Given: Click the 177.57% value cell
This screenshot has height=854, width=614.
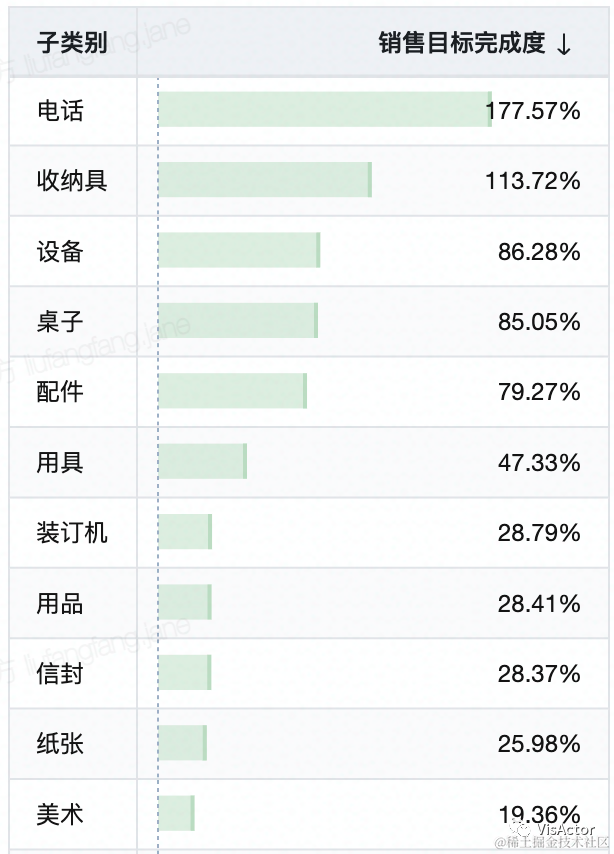Looking at the screenshot, I should point(532,110).
